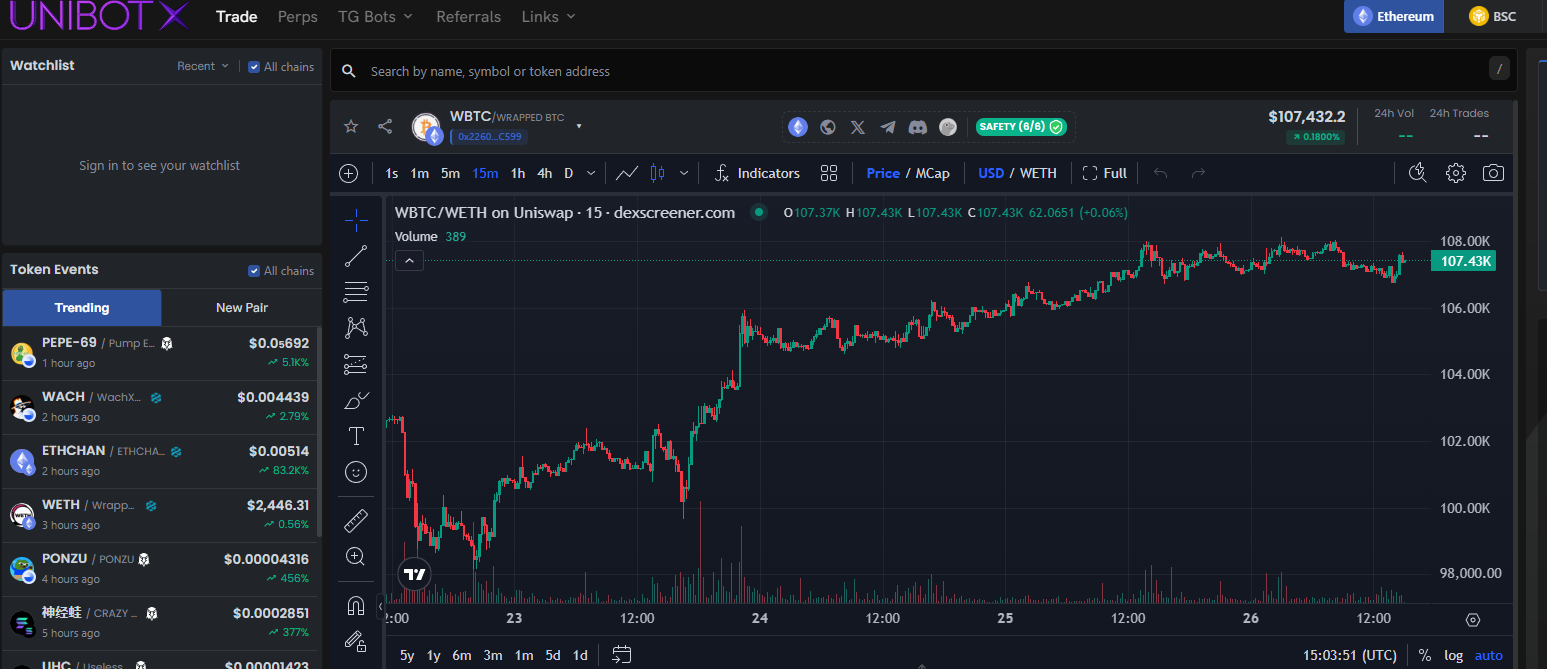
Task: Toggle Watchlist All chains checkbox
Action: [x=254, y=67]
